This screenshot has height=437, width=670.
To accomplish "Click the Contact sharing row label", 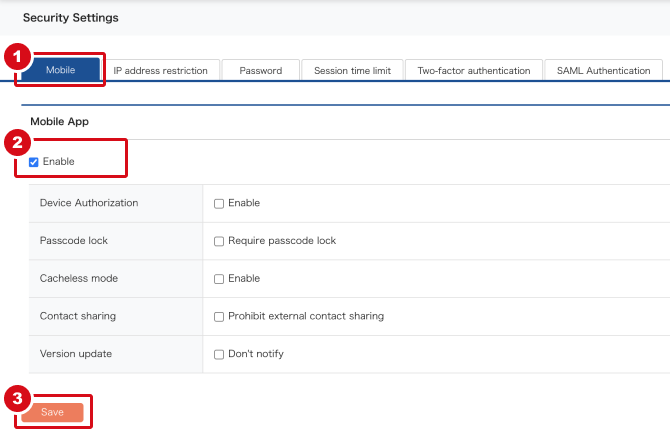I will pos(78,316).
